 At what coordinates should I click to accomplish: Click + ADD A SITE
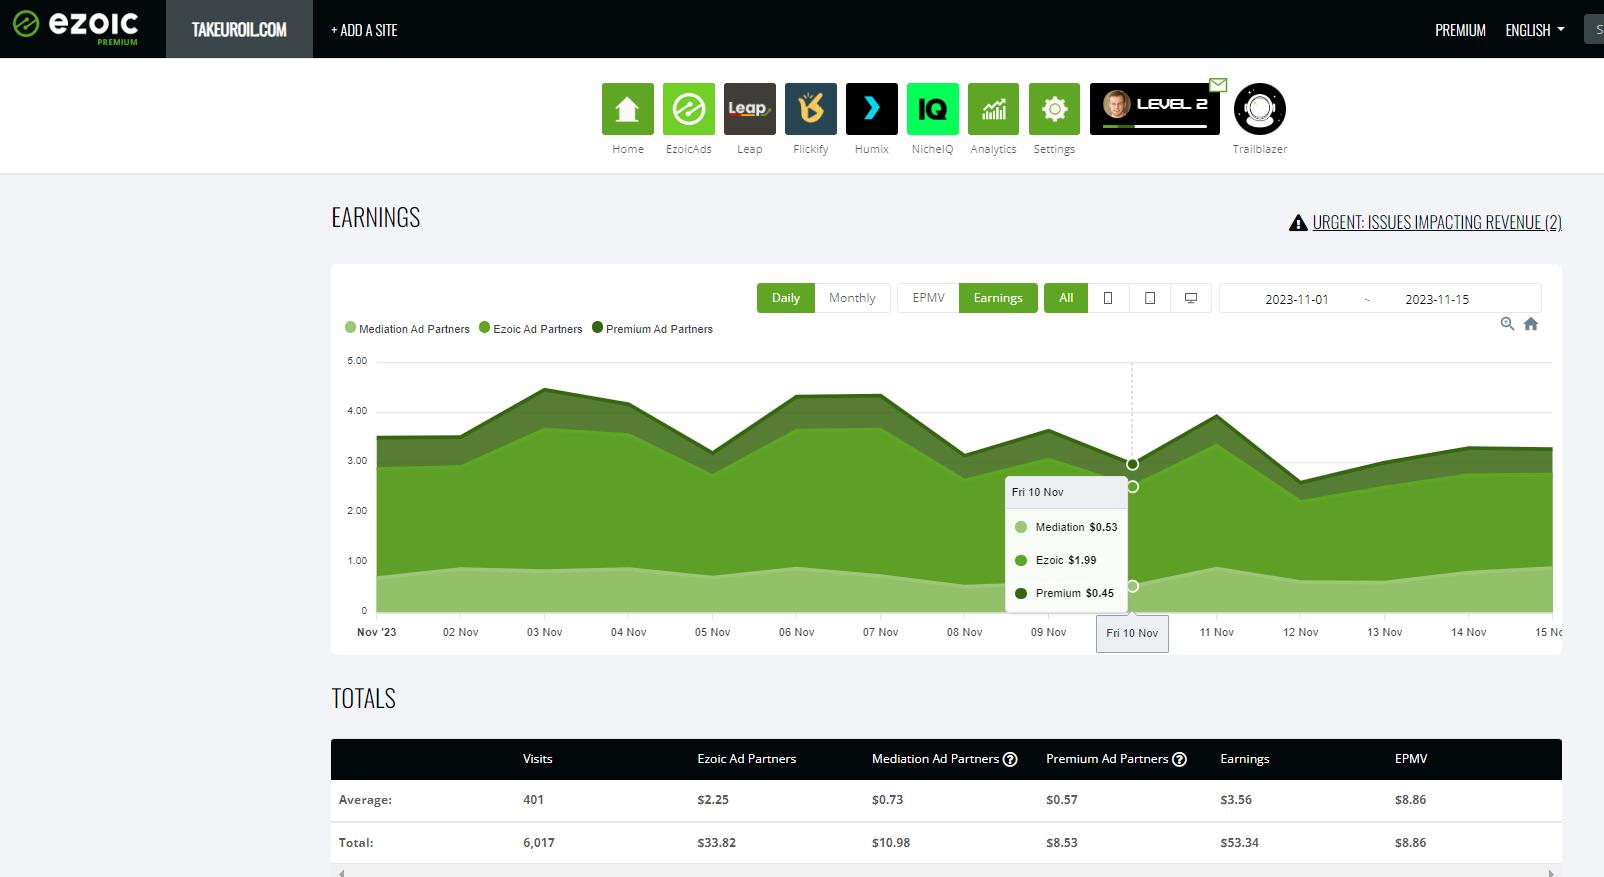coord(364,30)
